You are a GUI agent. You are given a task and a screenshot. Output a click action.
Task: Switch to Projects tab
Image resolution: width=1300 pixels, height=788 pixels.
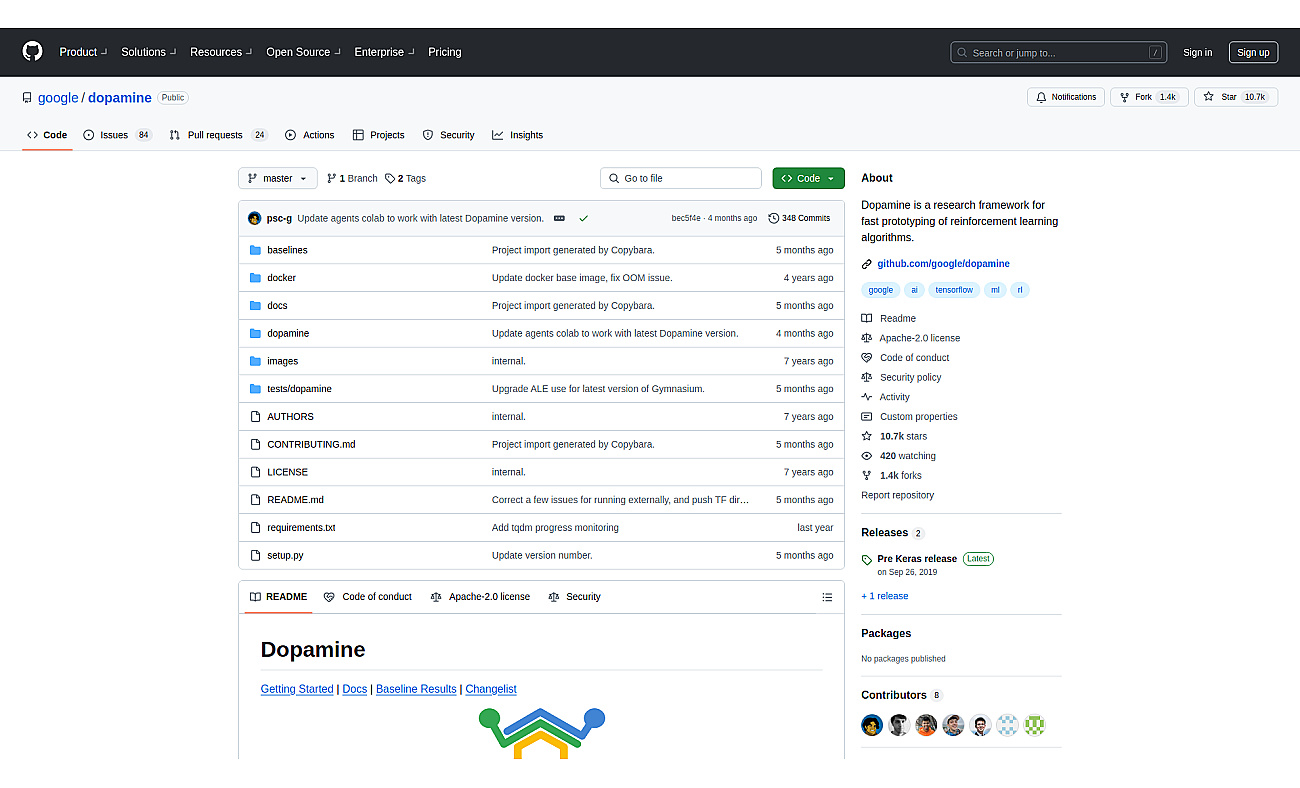pyautogui.click(x=378, y=135)
